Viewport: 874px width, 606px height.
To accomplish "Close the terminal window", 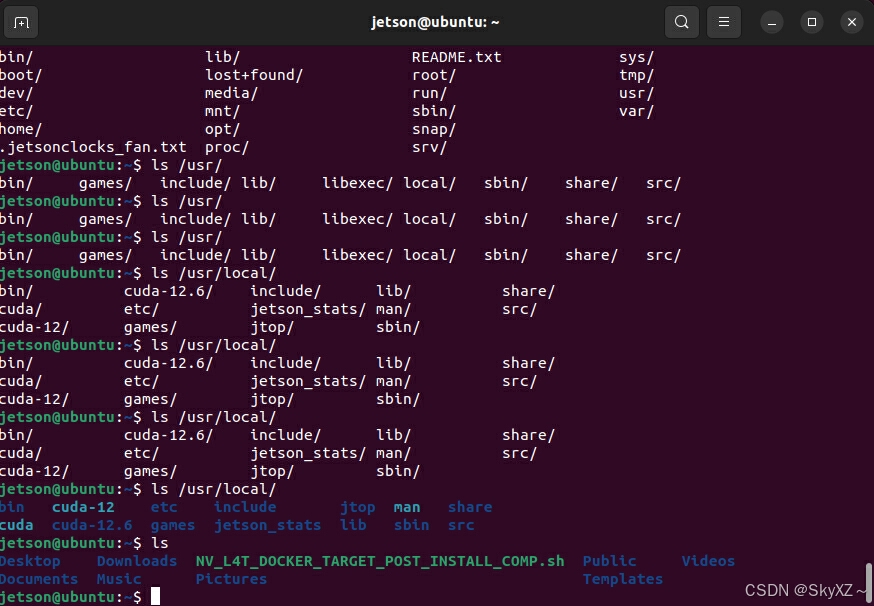I will 852,22.
